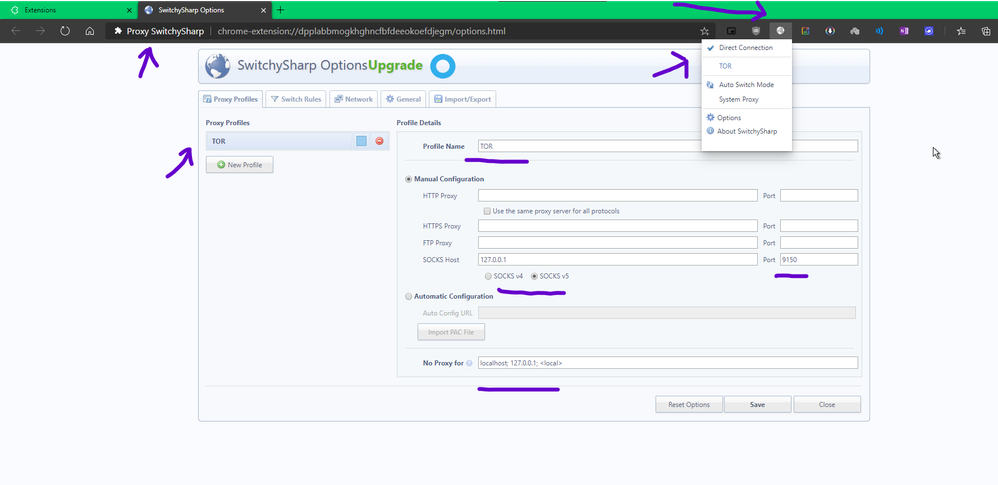The image size is (998, 485).
Task: Choose SOCKS v4
Action: pos(488,276)
